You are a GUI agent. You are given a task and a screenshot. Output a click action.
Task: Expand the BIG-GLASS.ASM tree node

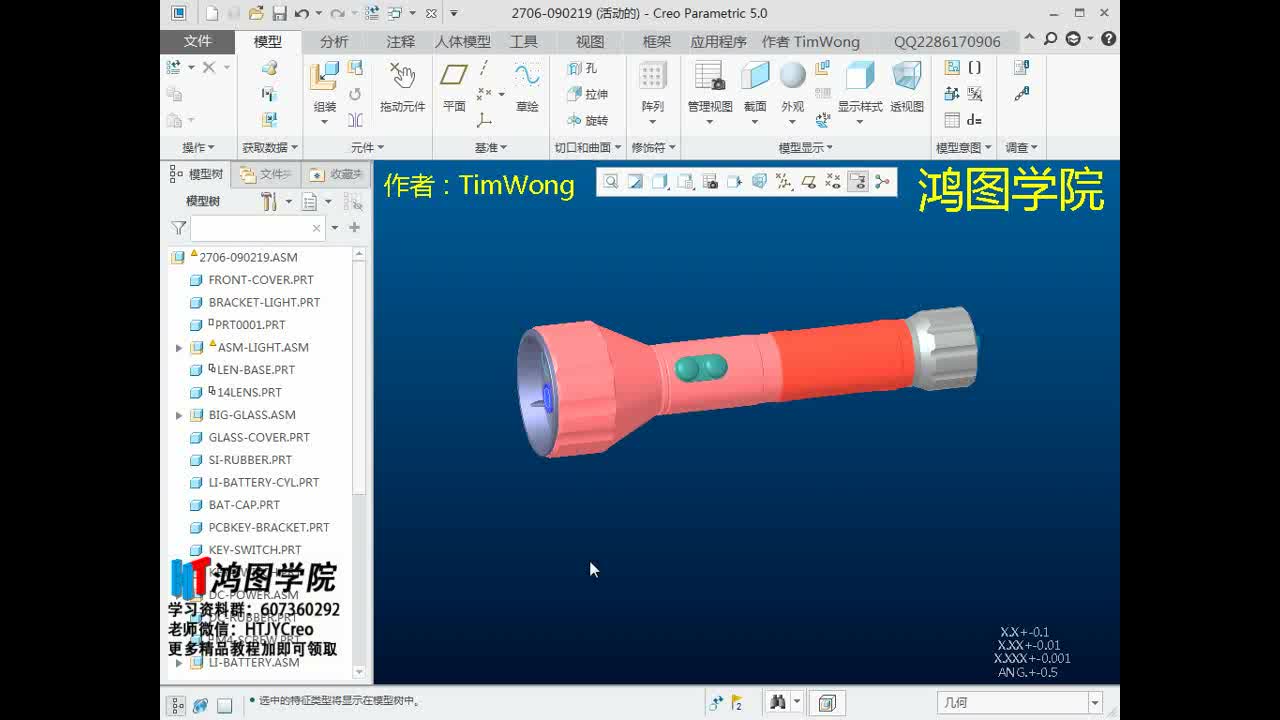(x=179, y=415)
